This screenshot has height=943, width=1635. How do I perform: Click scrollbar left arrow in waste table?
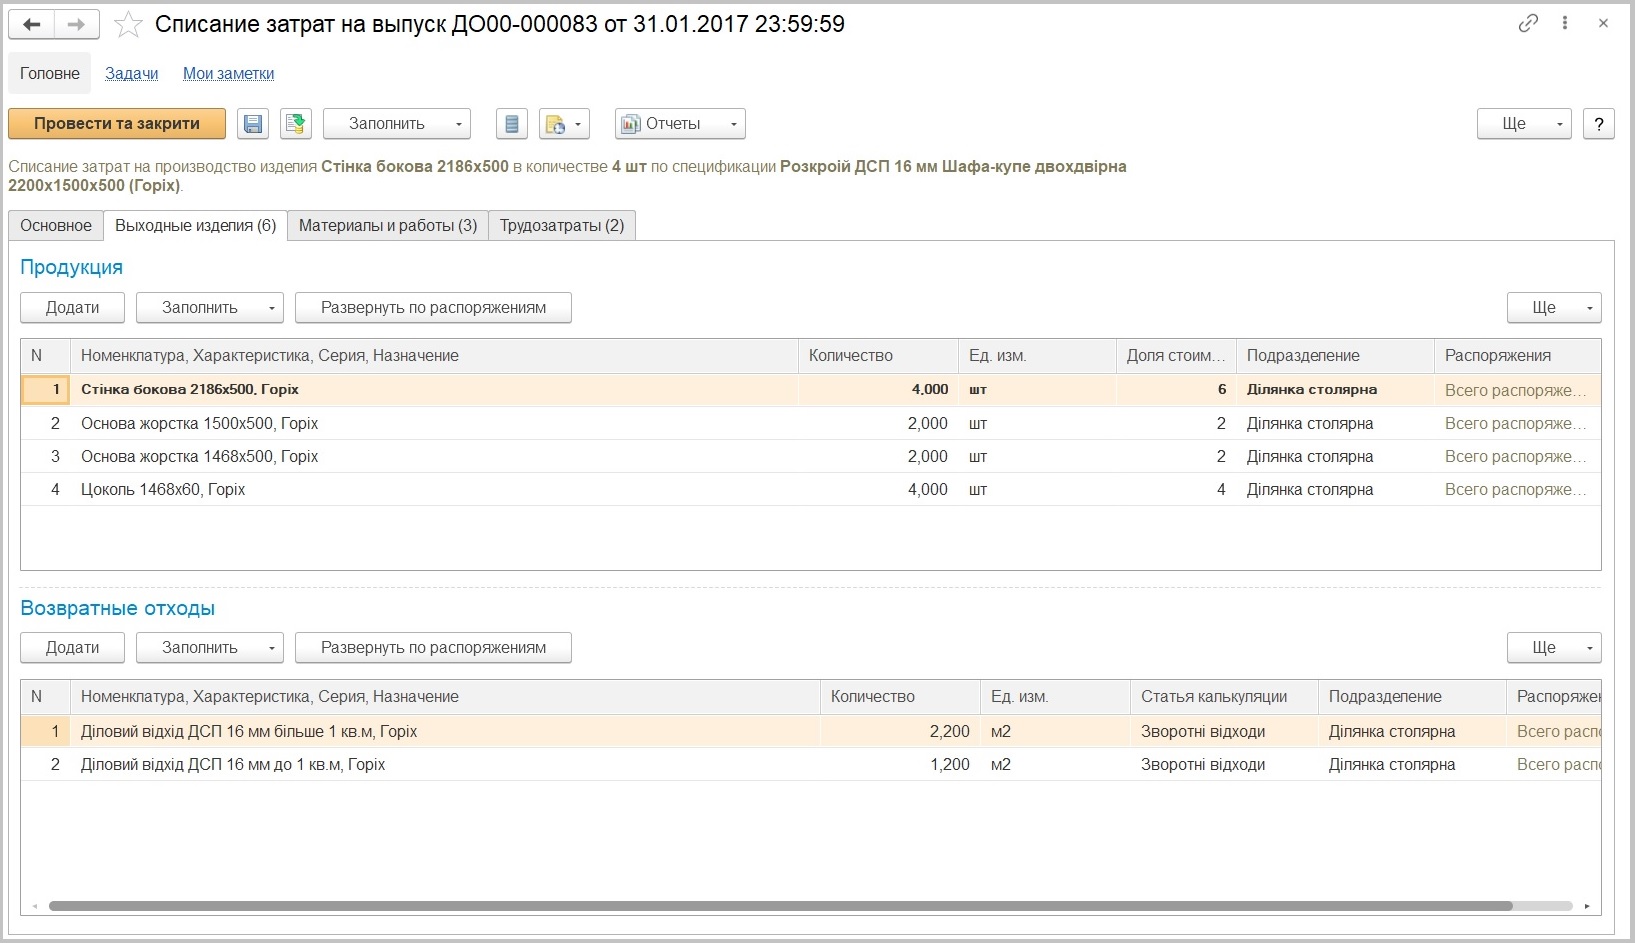pos(35,906)
